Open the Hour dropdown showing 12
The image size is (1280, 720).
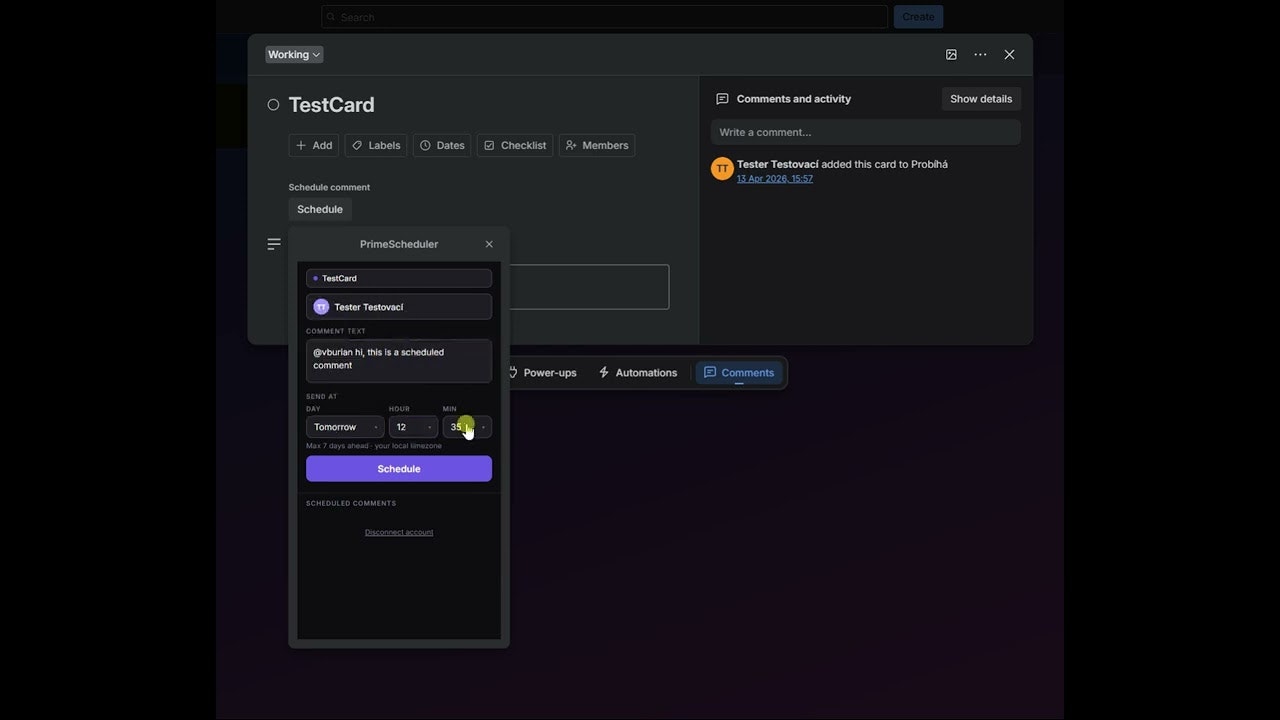click(413, 427)
